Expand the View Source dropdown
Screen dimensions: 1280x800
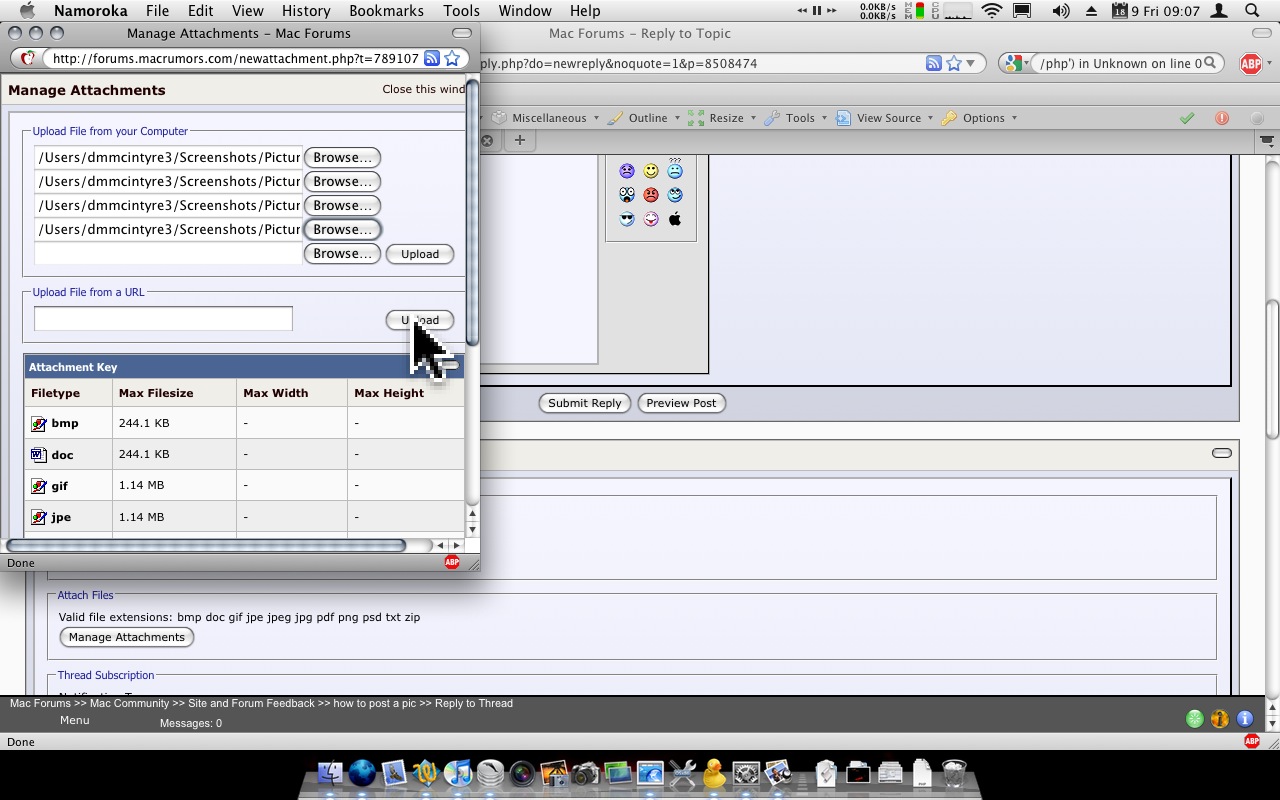pos(885,118)
